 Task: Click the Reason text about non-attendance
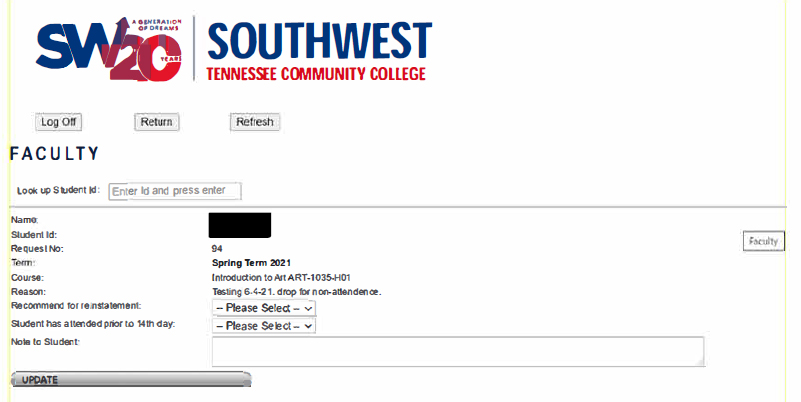coord(296,292)
